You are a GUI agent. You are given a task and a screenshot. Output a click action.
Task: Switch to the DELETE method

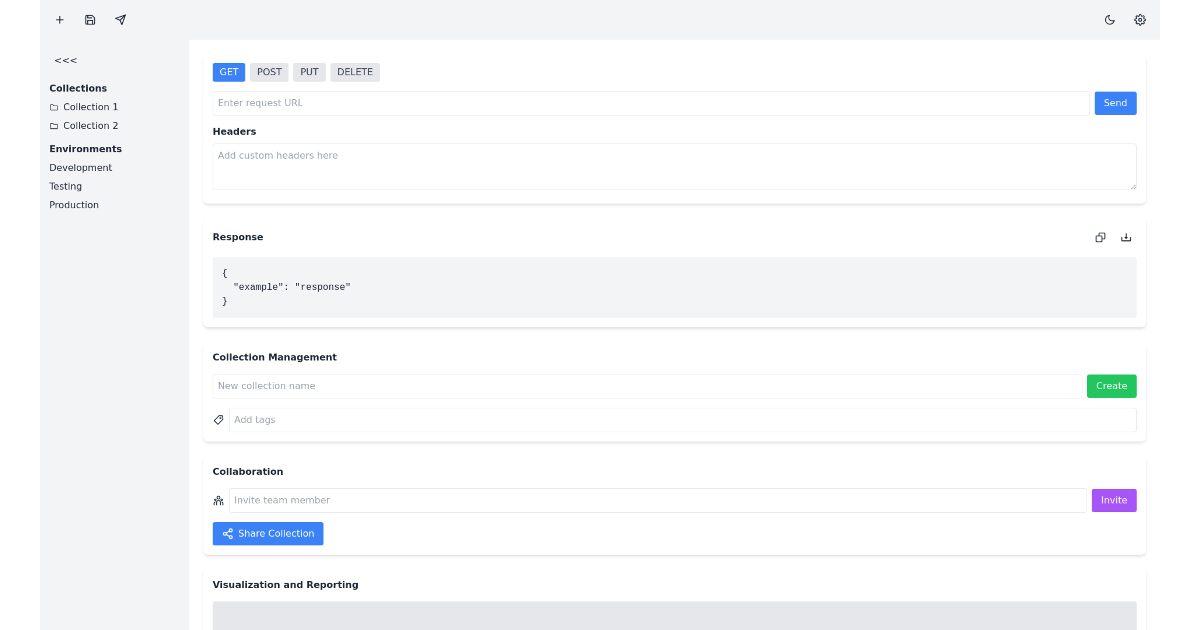(354, 71)
